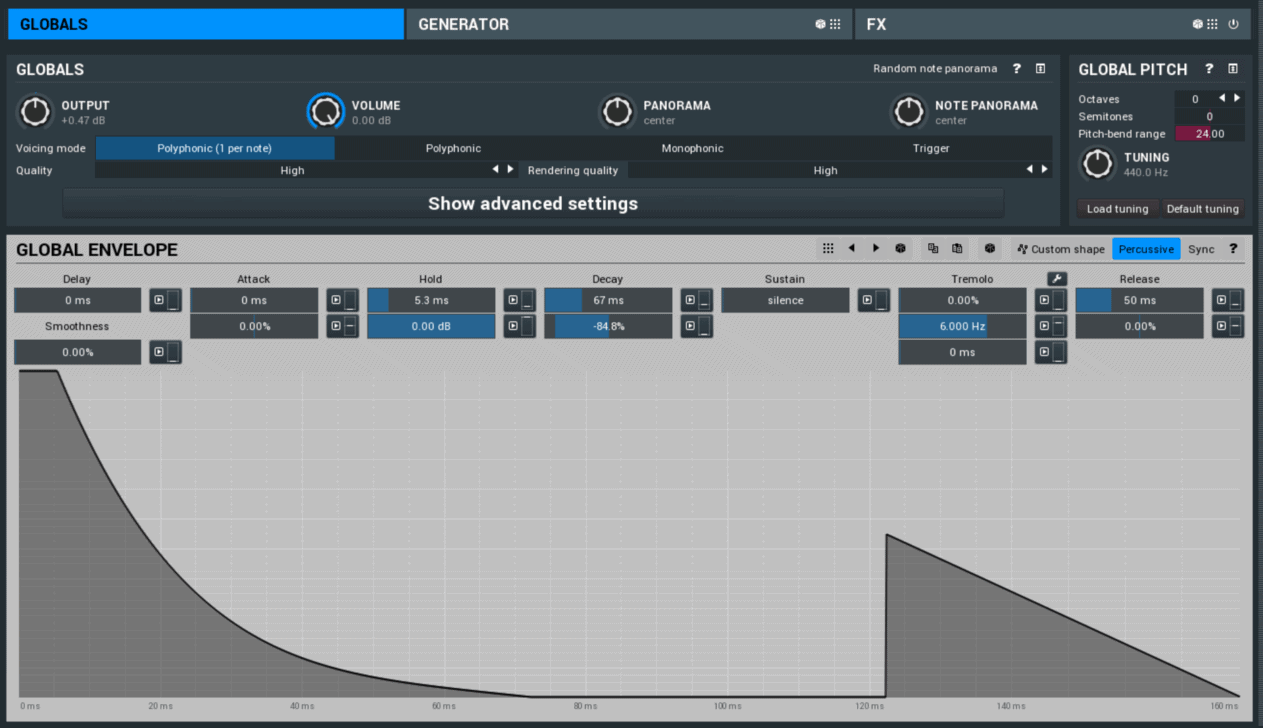The width and height of the screenshot is (1263, 728).
Task: Click the Decay 67 ms value bar
Action: point(608,300)
